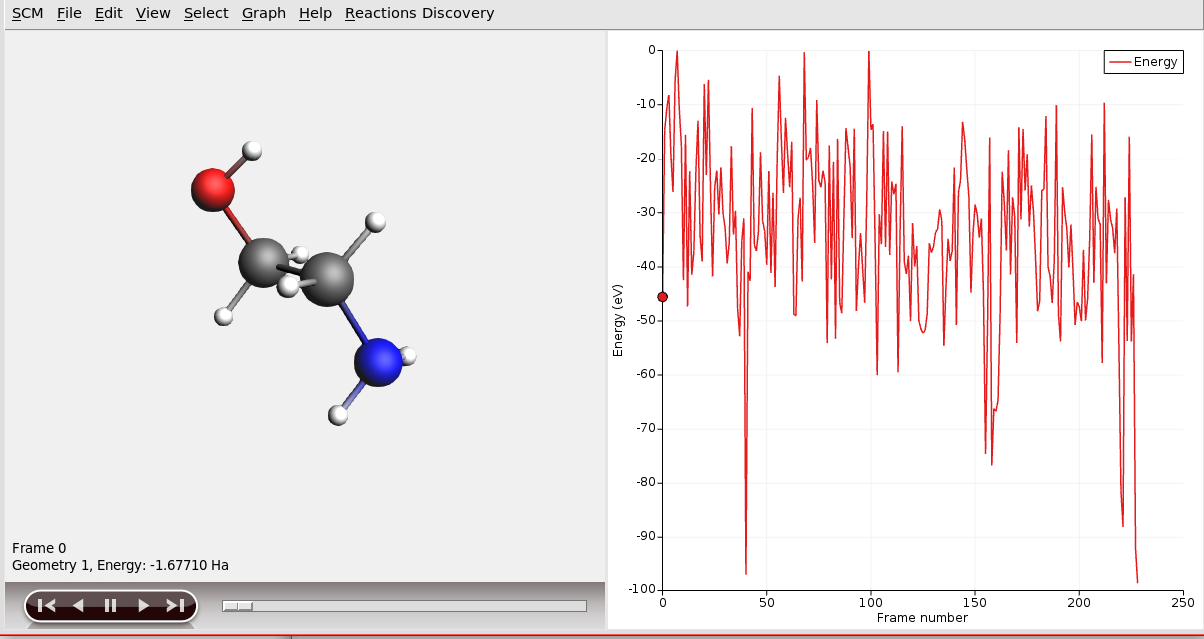Step forward one frame
This screenshot has width=1204, height=639.
click(143, 605)
